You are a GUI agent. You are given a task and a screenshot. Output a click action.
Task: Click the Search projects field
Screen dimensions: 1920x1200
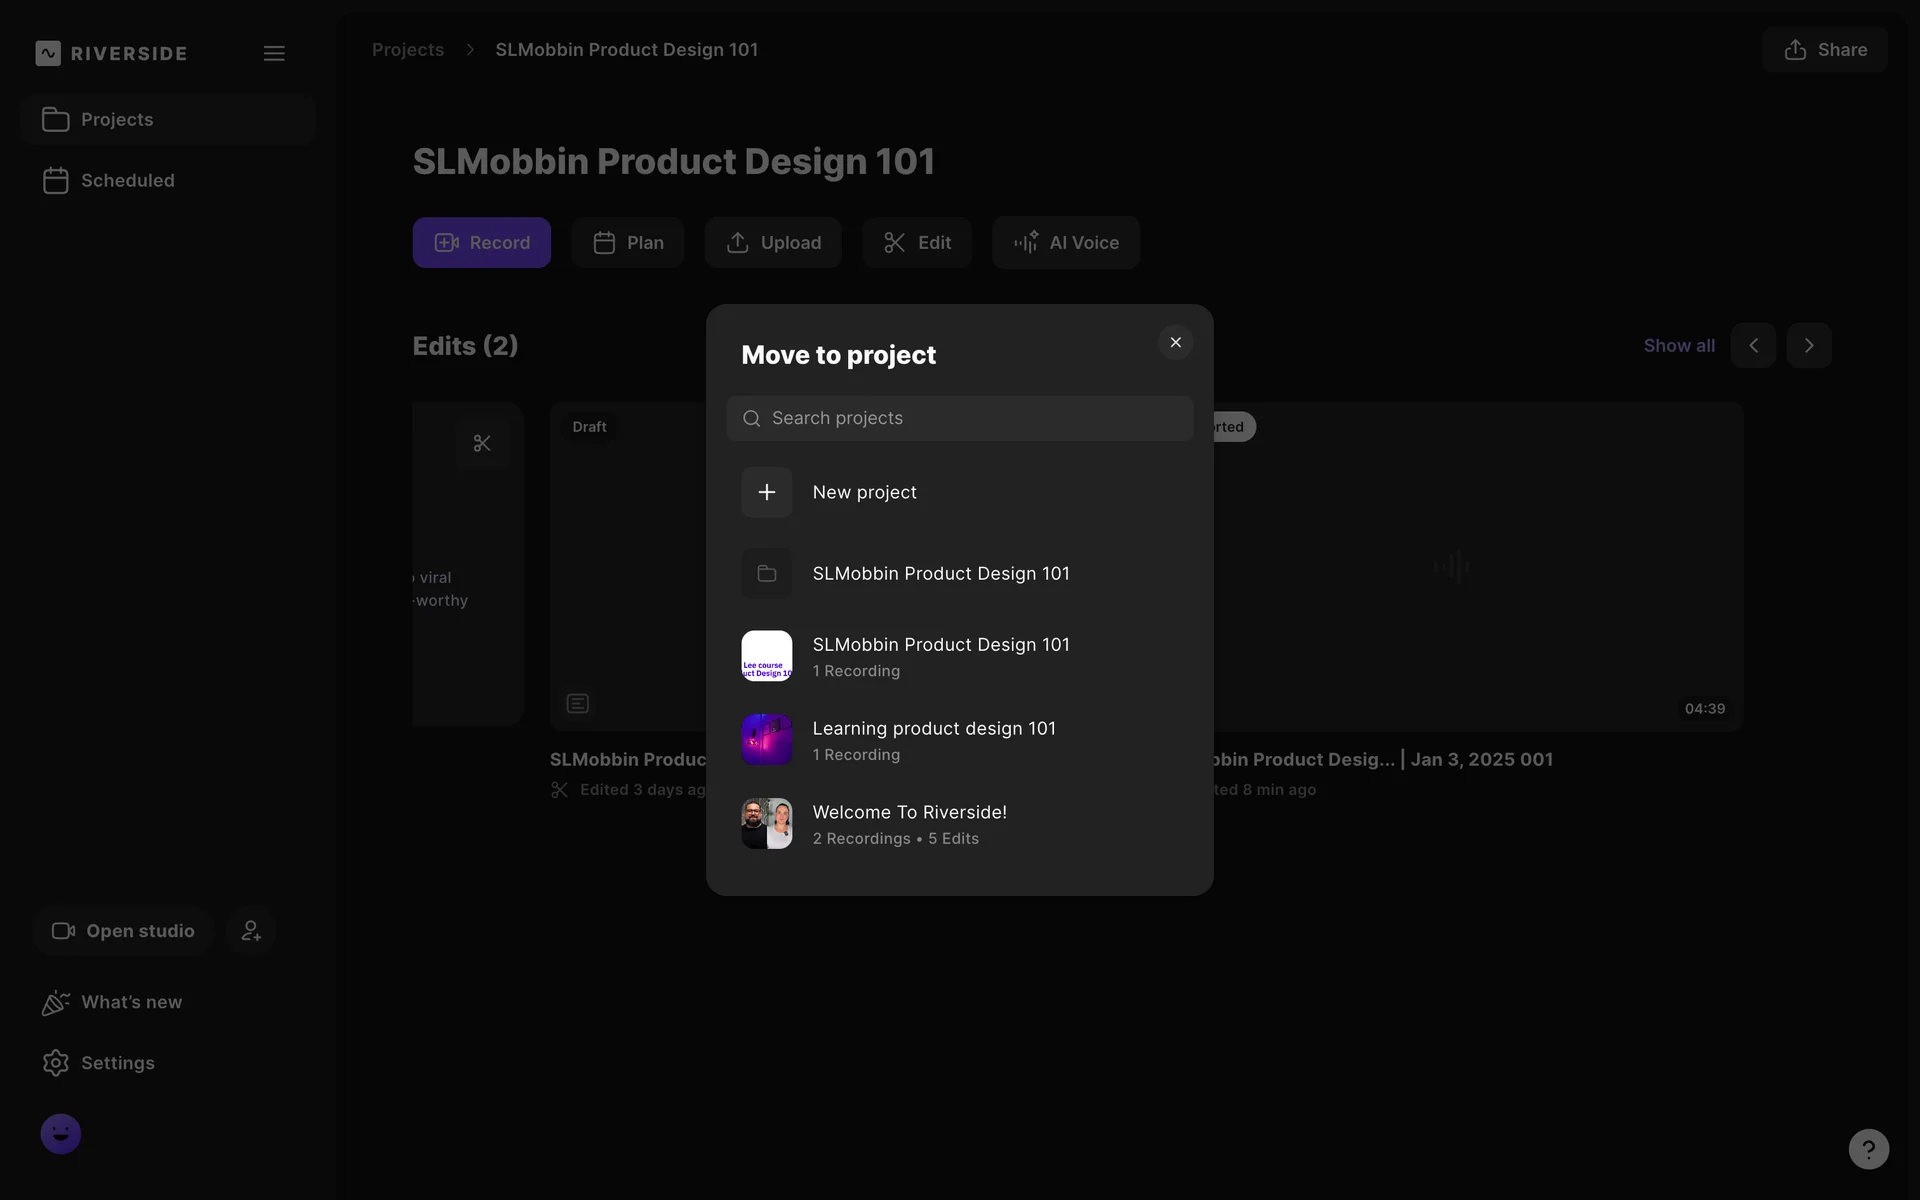[x=960, y=418]
